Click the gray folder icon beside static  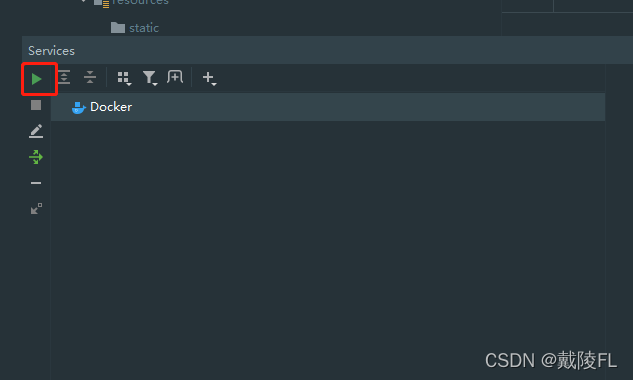click(118, 28)
